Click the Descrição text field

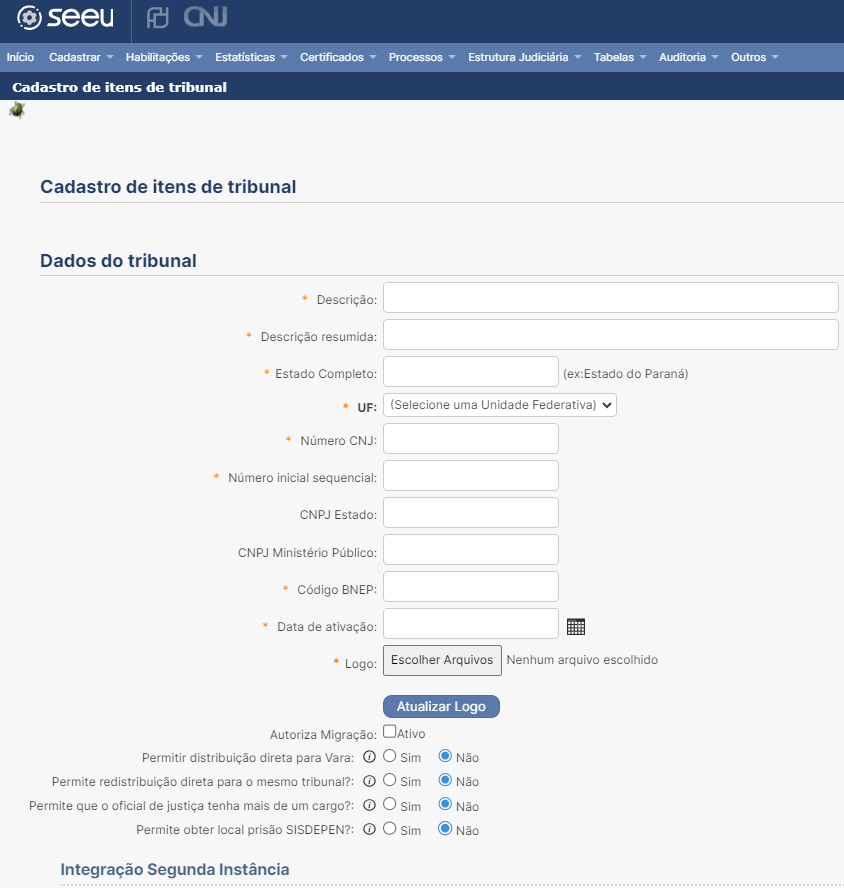(610, 298)
